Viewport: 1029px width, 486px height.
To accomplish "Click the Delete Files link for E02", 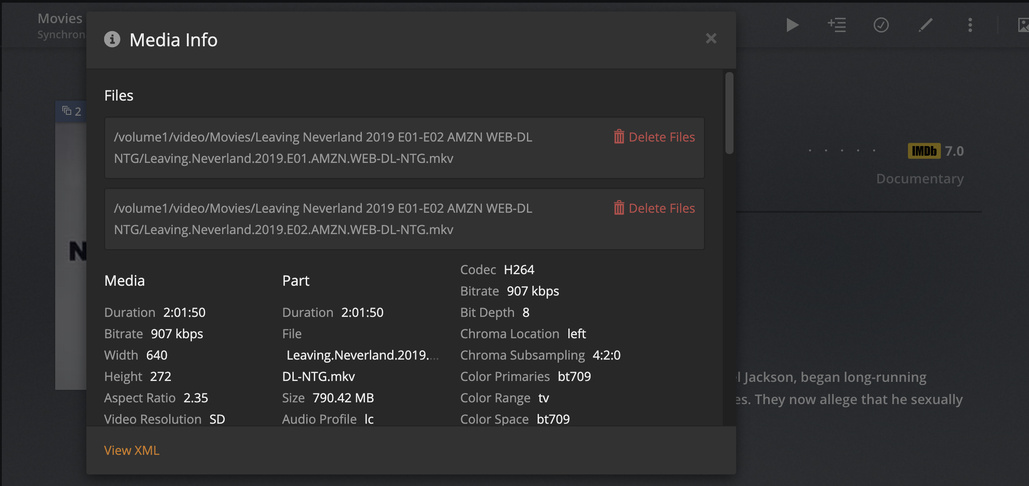I will click(x=661, y=208).
